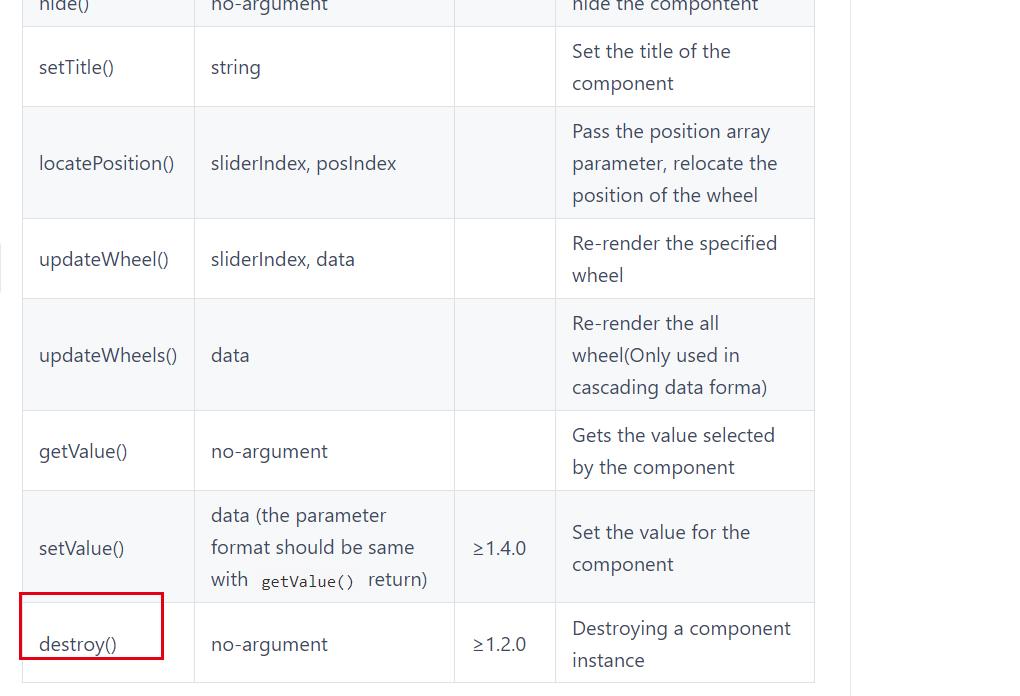
Task: Click the locatePosition() method name
Action: pos(106,163)
